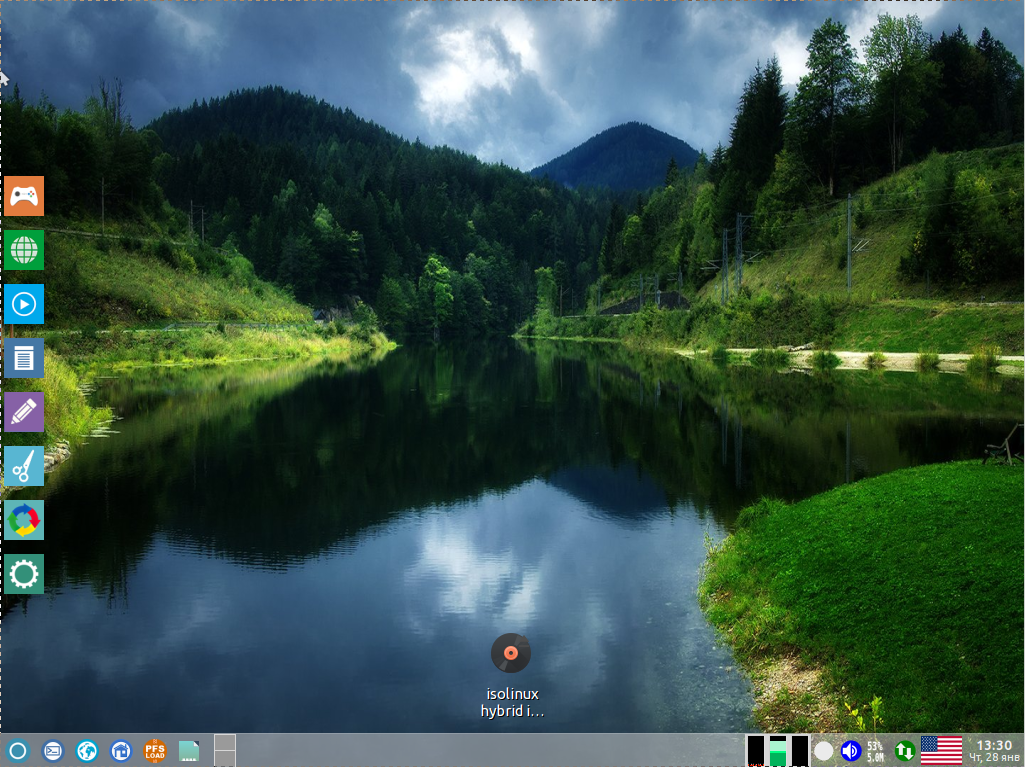Image resolution: width=1025 pixels, height=767 pixels.
Task: Open the Games category with gamepad icon
Action: click(x=24, y=196)
